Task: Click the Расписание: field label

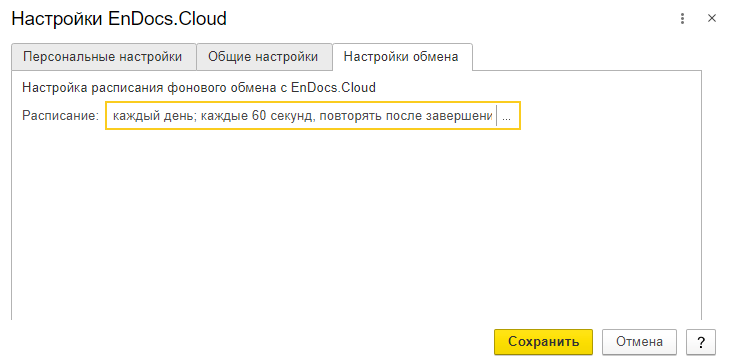Action: (x=60, y=116)
